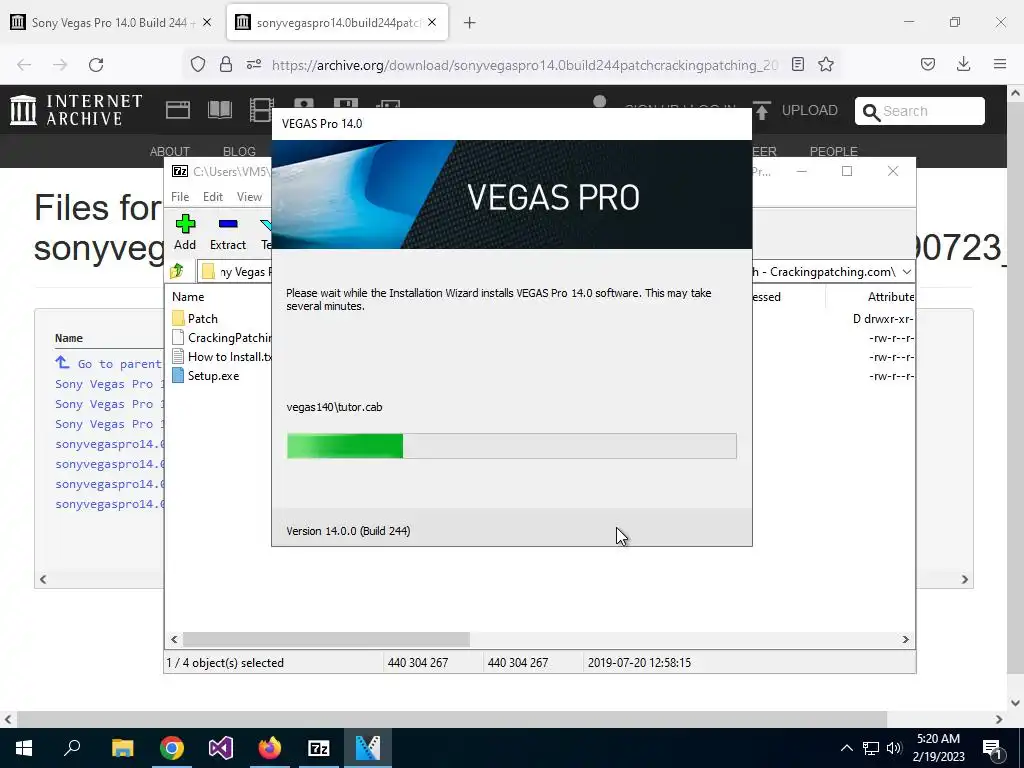The width and height of the screenshot is (1024, 768).
Task: Click the up-folder icon in 7-Zip
Action: point(177,271)
